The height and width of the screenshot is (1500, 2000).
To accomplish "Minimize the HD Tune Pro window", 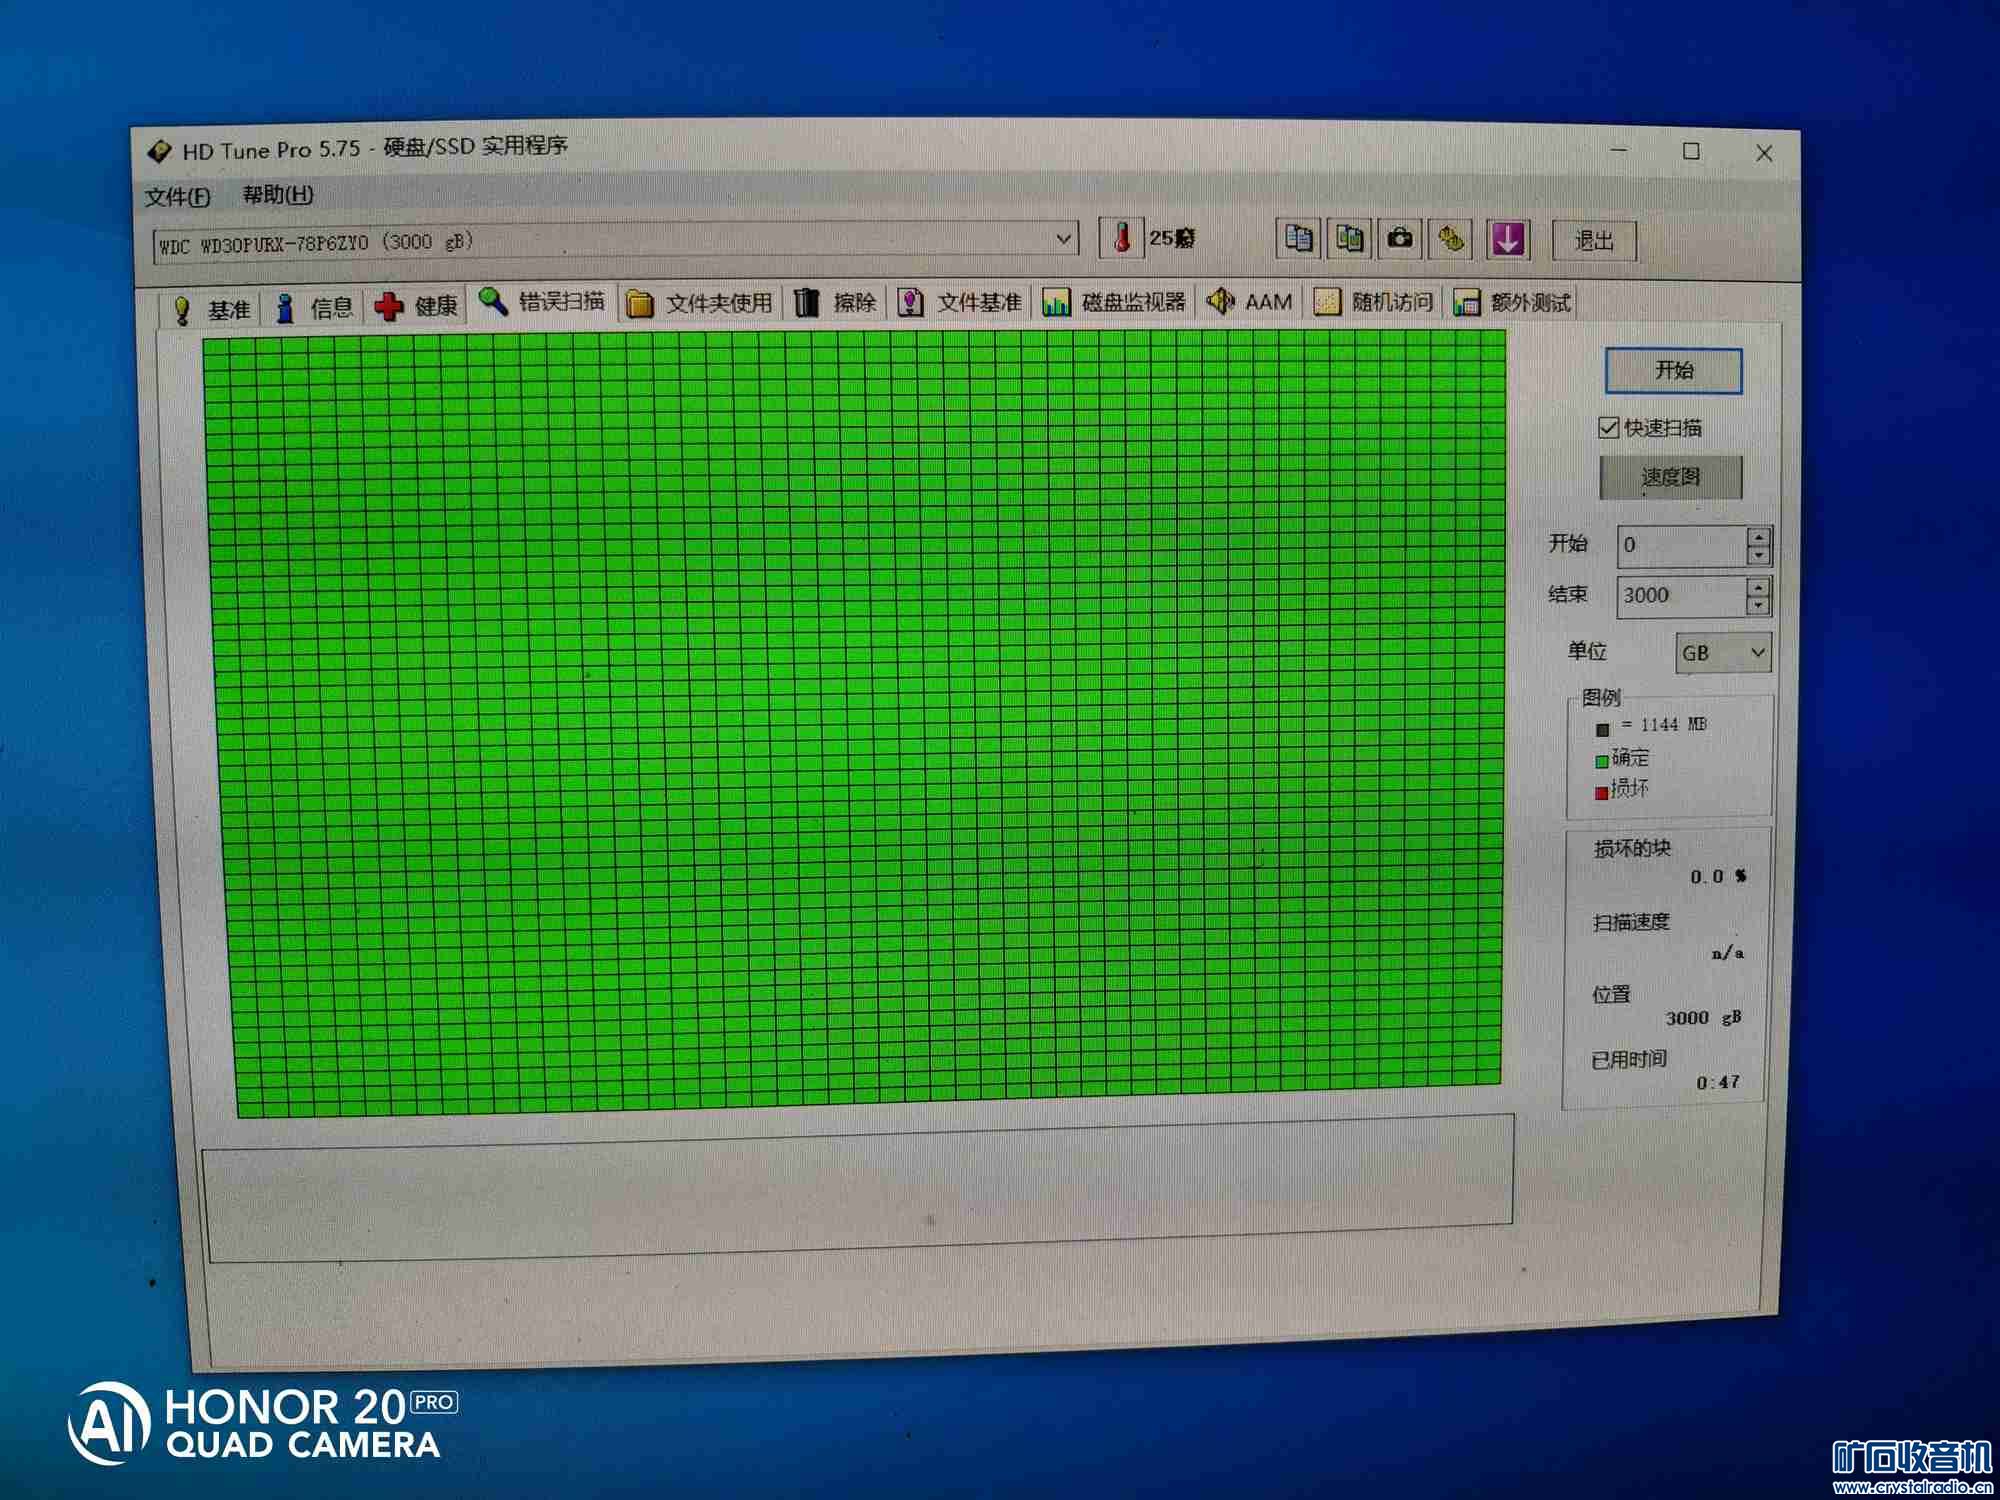I will pyautogui.click(x=1619, y=151).
